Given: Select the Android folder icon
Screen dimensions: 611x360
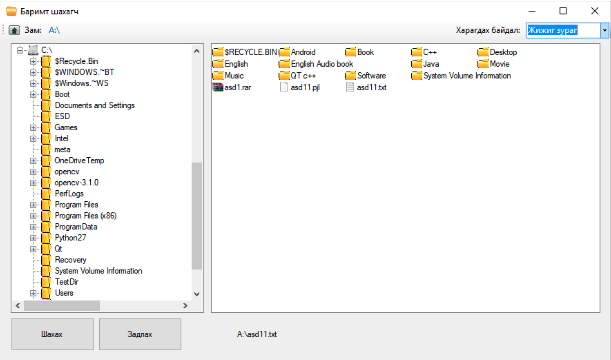Looking at the screenshot, I should pos(284,52).
